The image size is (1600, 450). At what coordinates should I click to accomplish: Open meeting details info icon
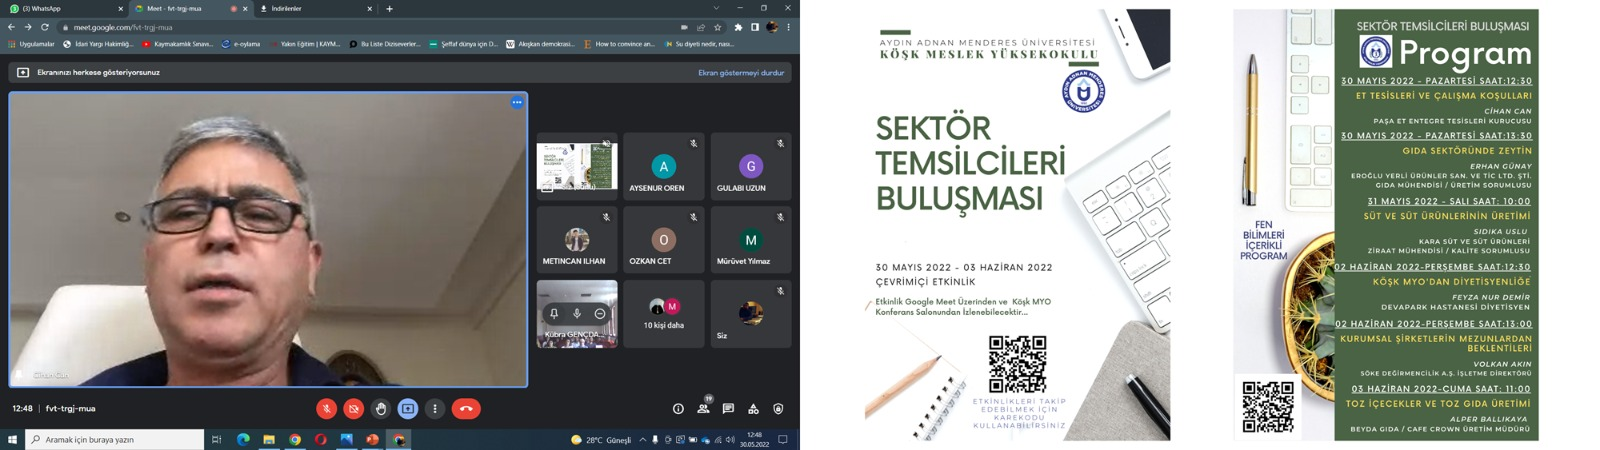pyautogui.click(x=678, y=409)
